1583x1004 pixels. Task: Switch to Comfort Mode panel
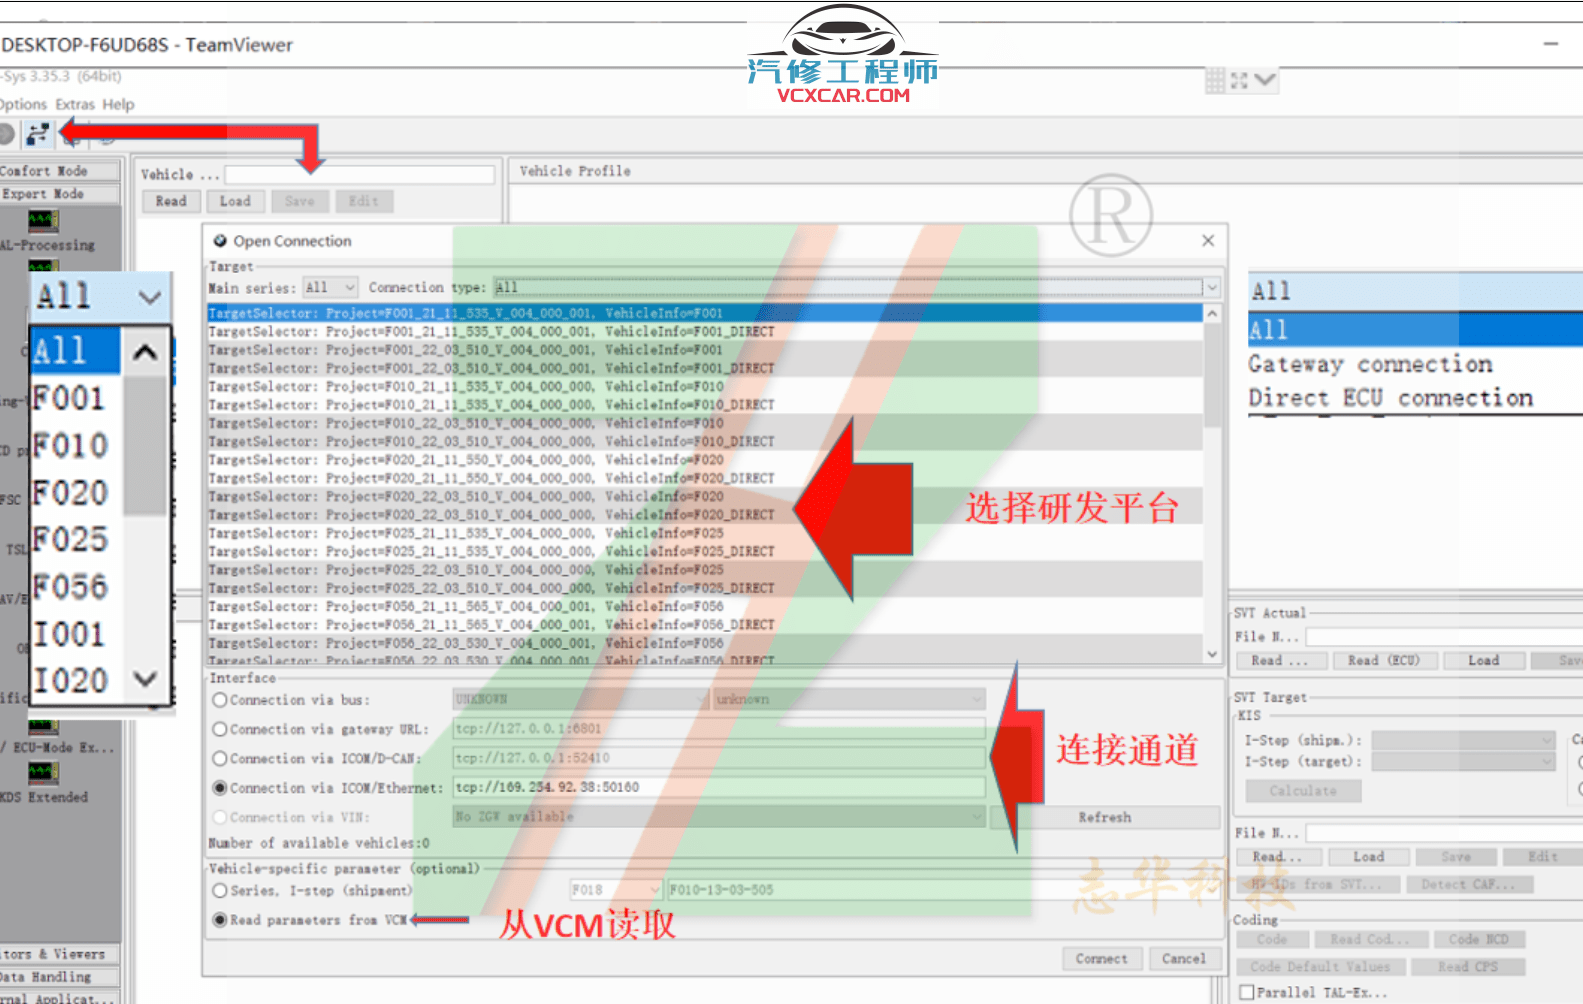point(60,171)
